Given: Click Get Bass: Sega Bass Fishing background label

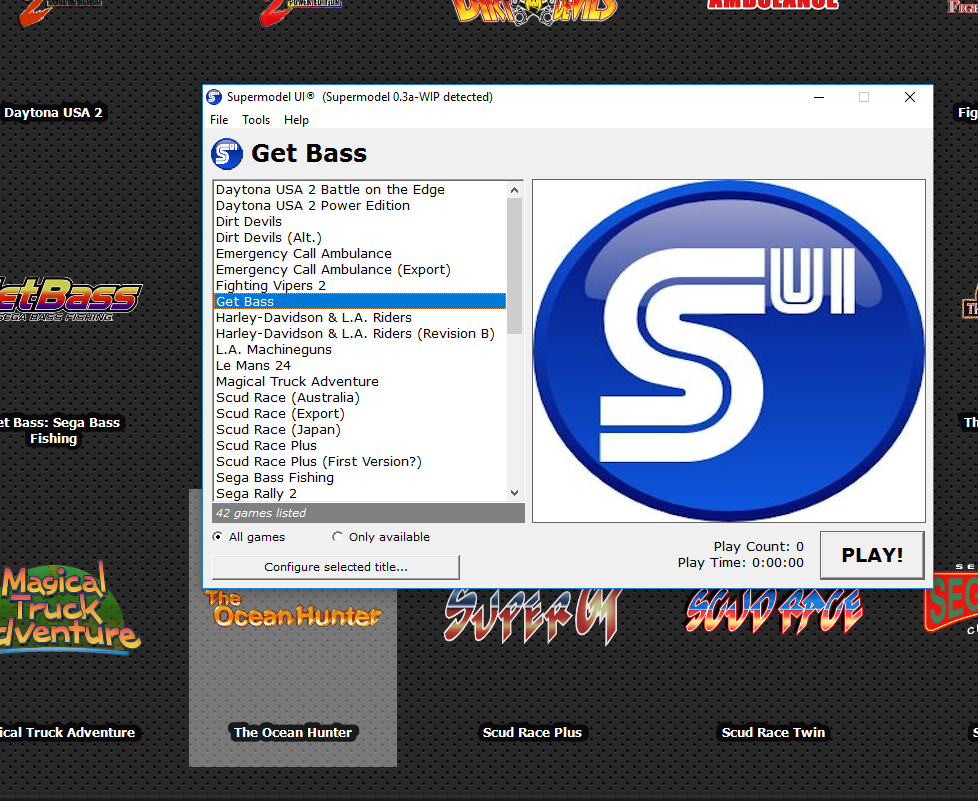Looking at the screenshot, I should pos(58,430).
